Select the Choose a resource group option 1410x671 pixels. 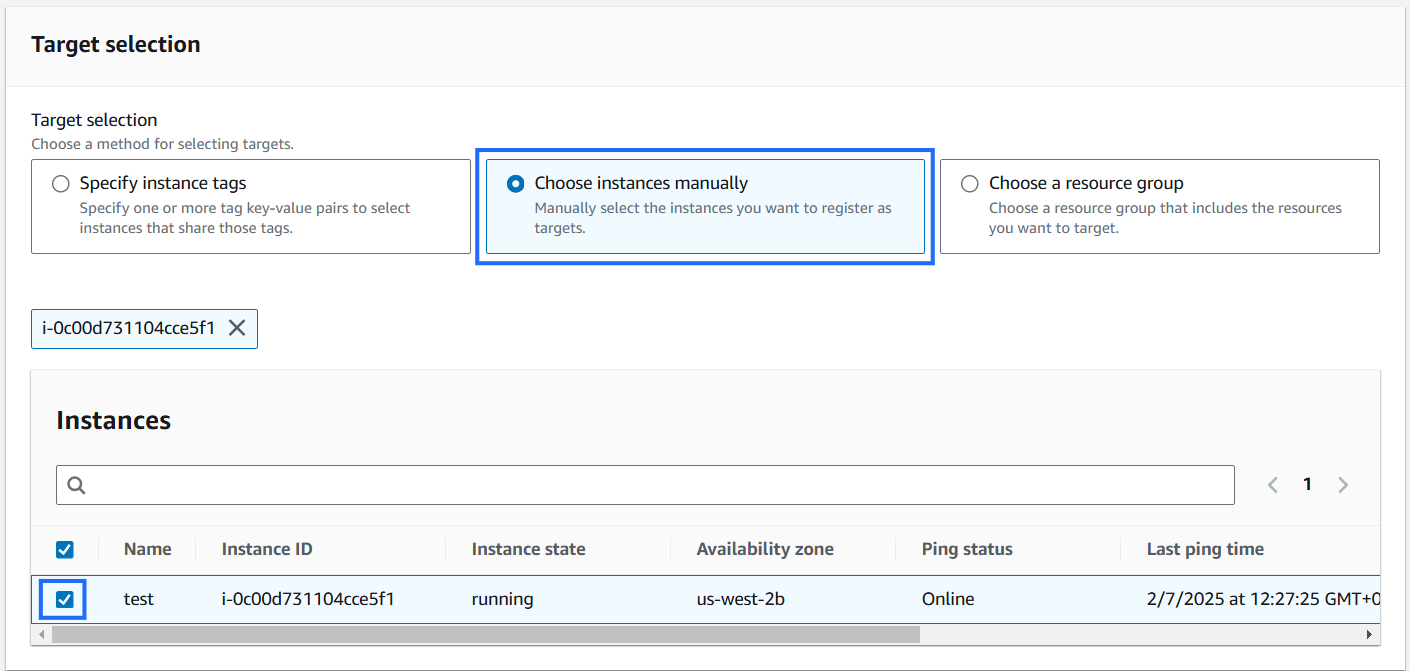[x=969, y=184]
